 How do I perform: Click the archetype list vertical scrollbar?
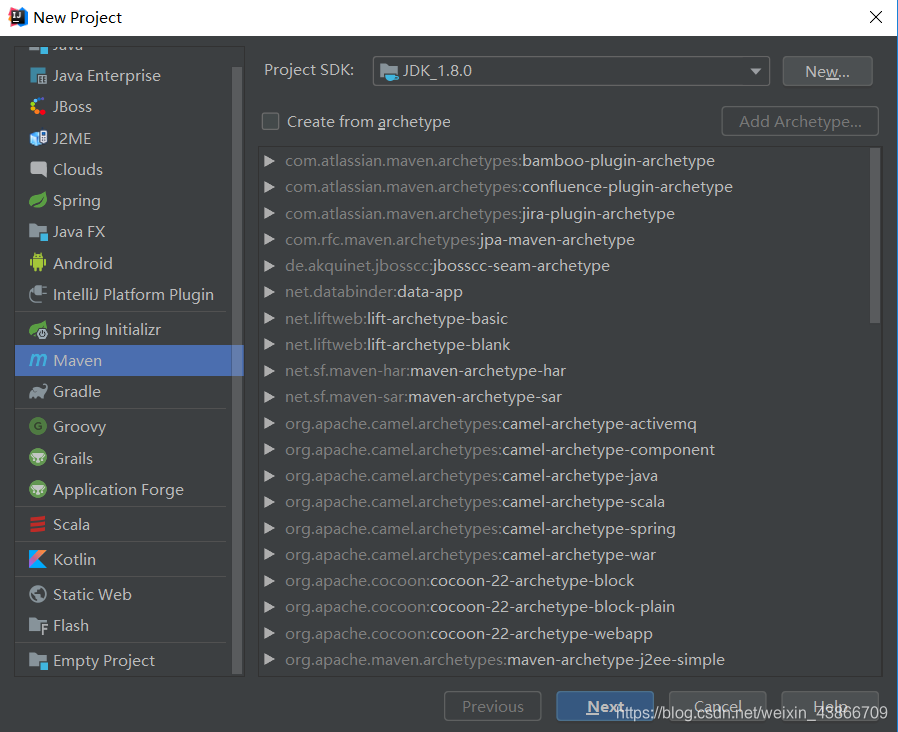coord(875,235)
